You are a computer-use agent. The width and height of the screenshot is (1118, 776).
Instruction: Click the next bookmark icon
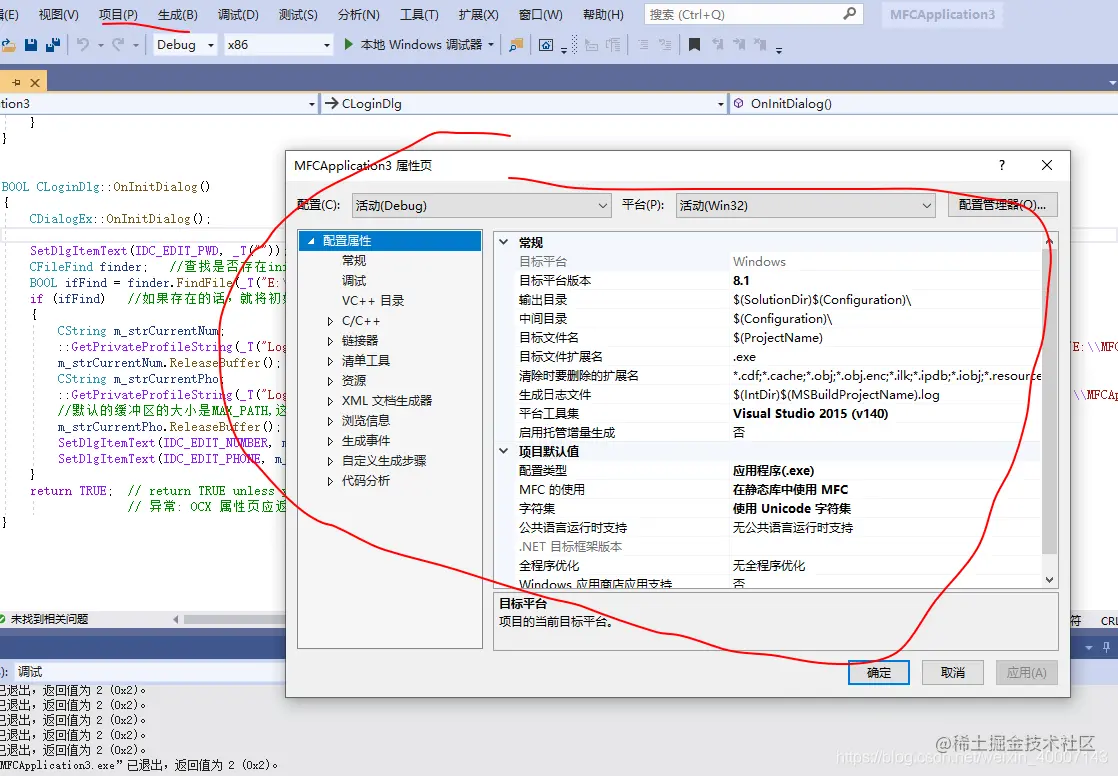(739, 44)
